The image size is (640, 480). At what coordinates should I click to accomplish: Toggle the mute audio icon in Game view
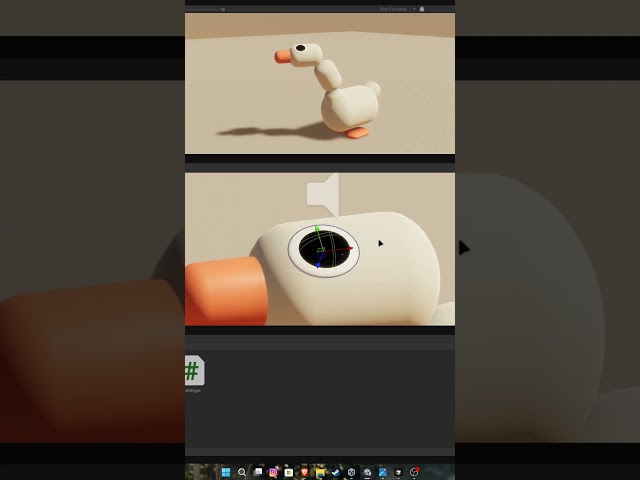click(422, 9)
